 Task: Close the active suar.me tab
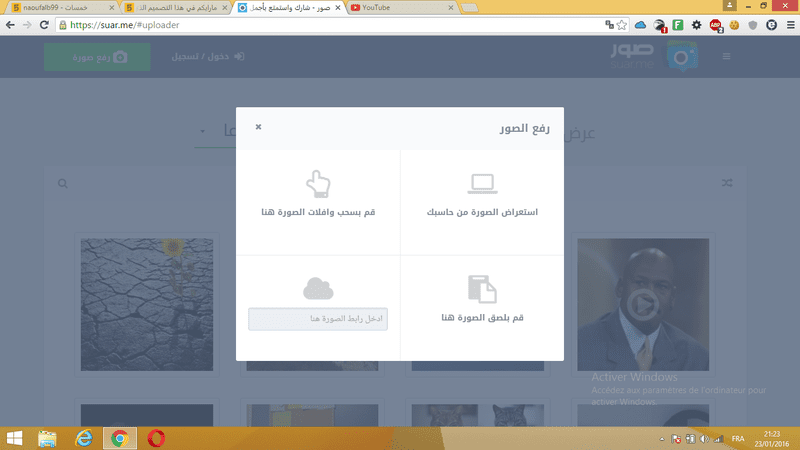click(x=337, y=8)
